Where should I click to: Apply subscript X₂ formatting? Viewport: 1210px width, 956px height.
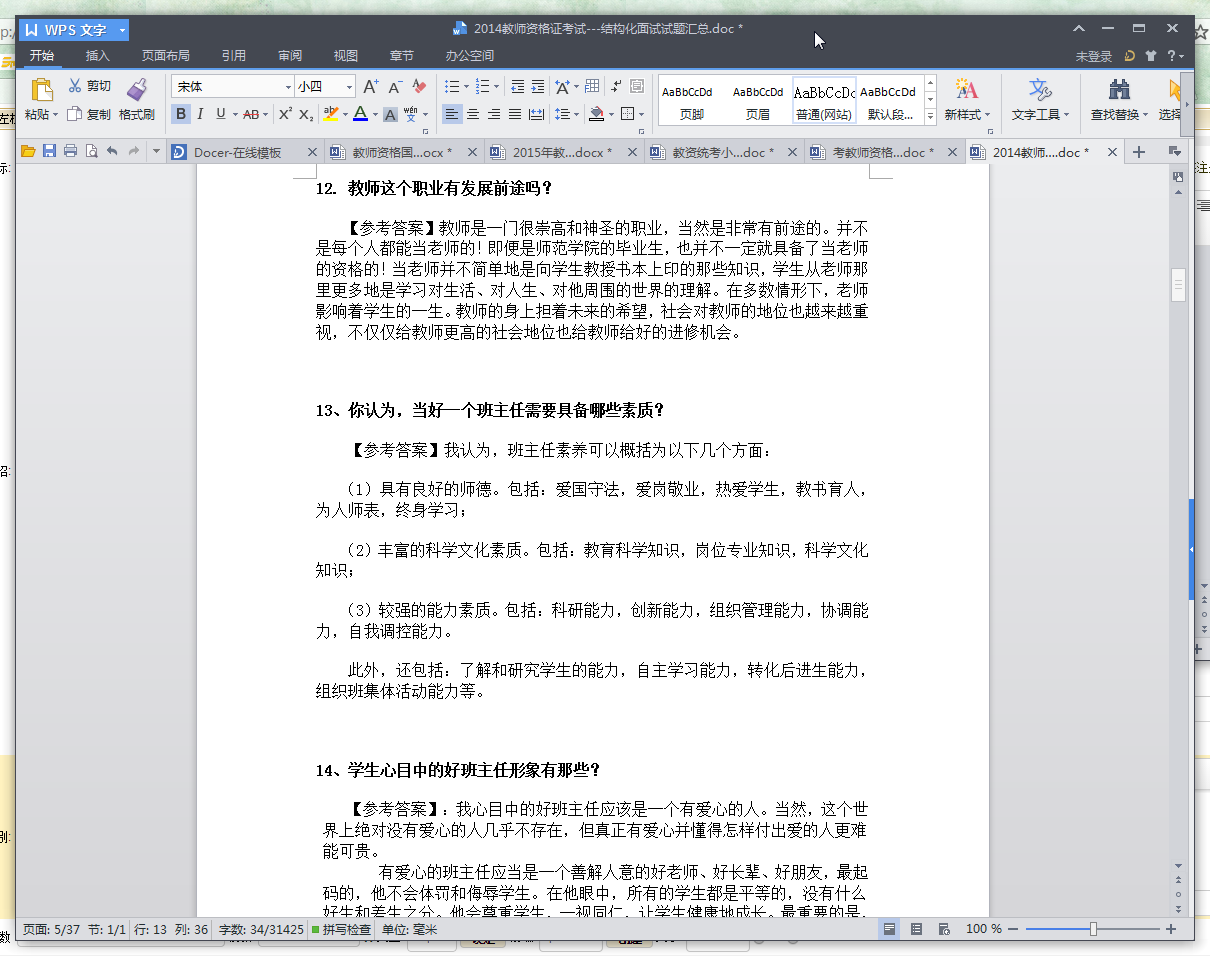pyautogui.click(x=306, y=114)
